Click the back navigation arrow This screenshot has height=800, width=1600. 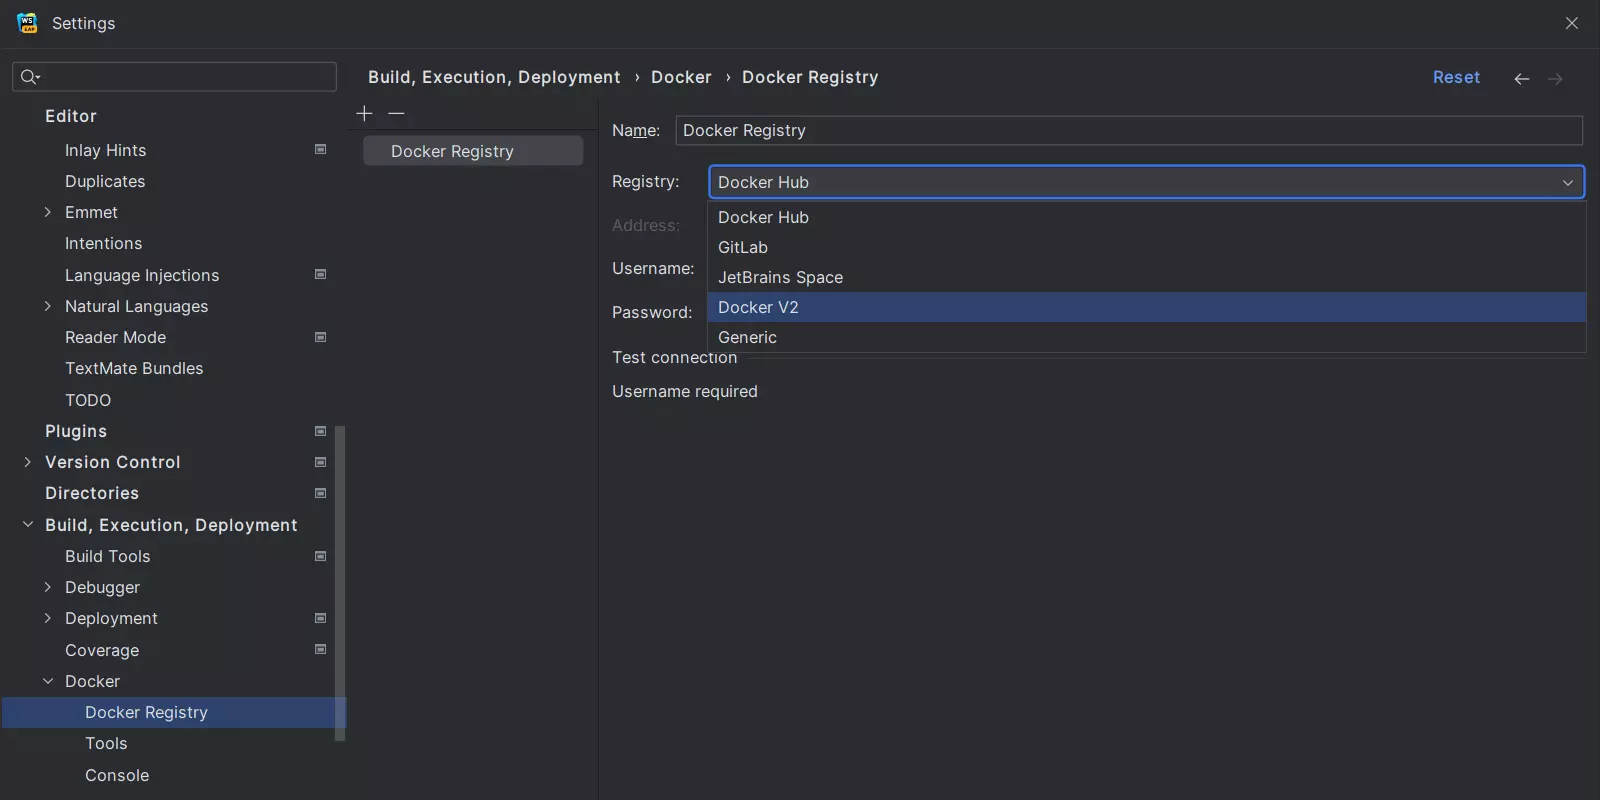click(x=1521, y=79)
